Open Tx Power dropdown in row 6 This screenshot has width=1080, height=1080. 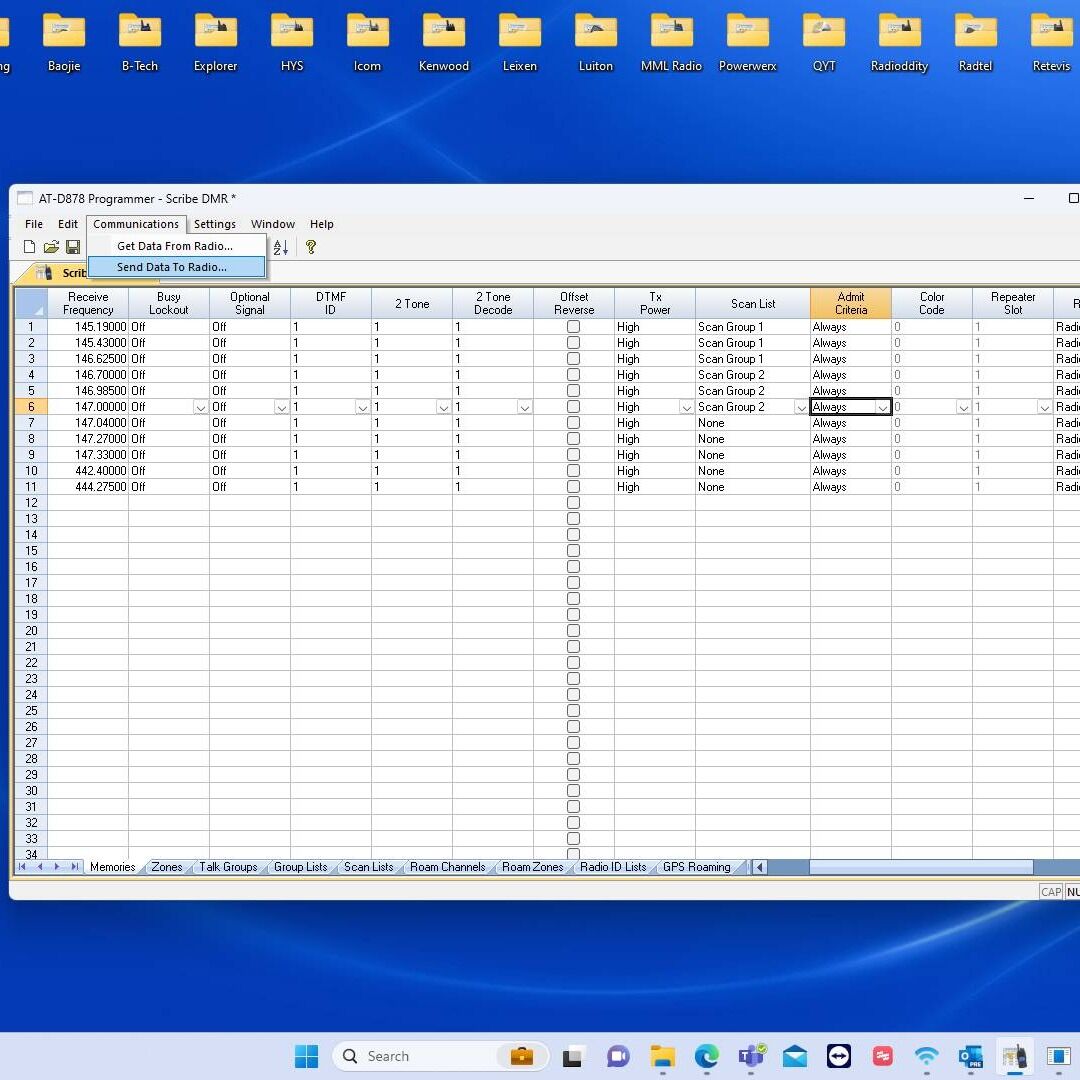(686, 407)
